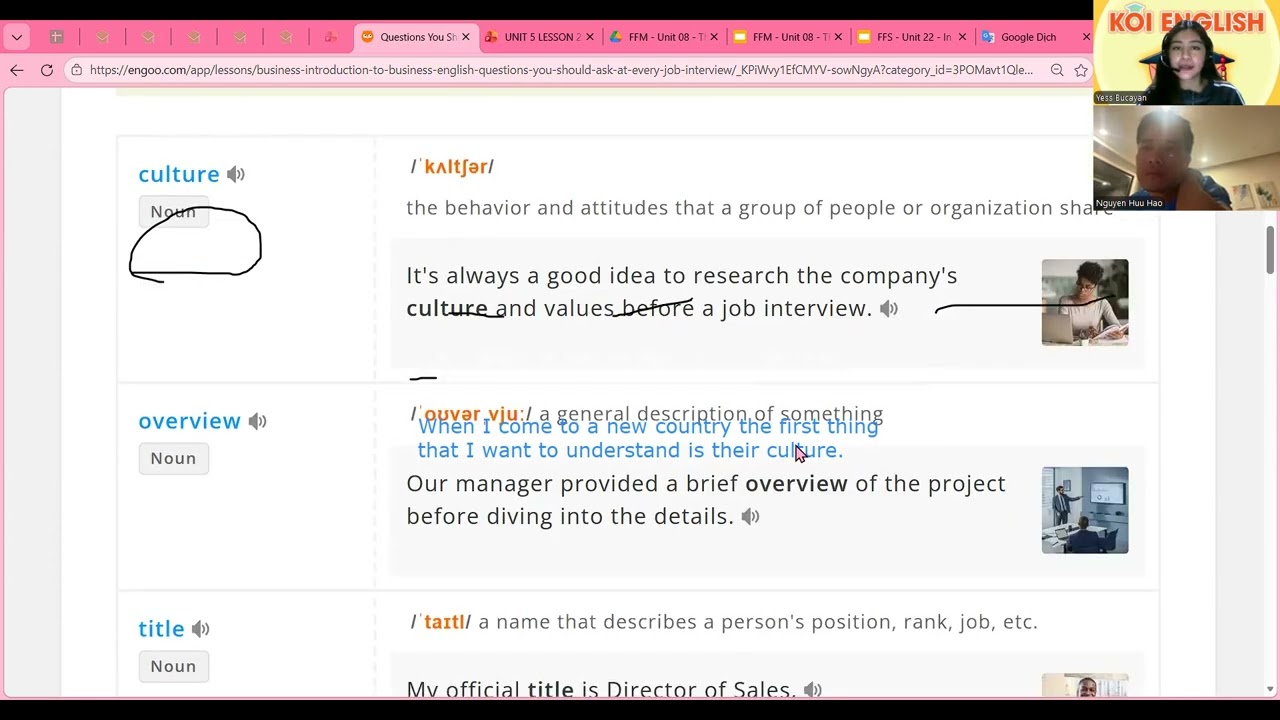Click the definition 'the behavior and attitudes that a group'

coord(760,208)
